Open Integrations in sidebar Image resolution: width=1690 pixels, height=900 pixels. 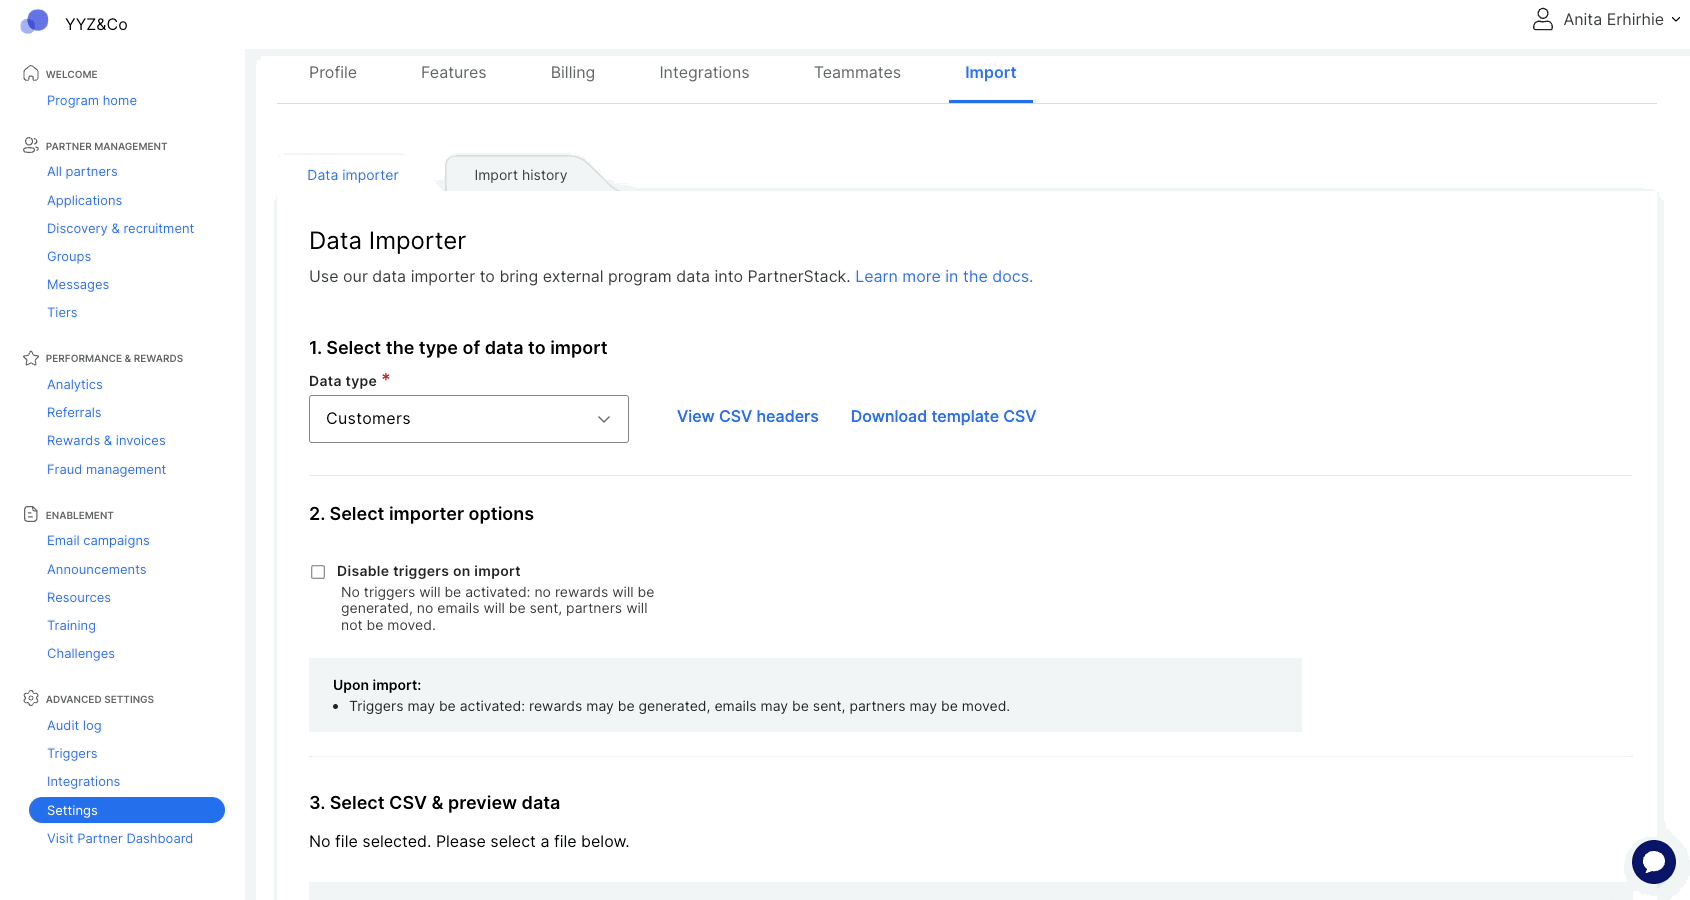click(83, 782)
